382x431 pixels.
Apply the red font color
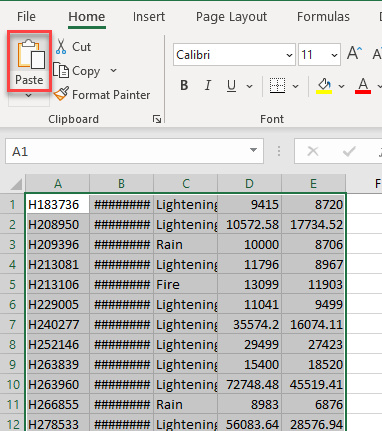pyautogui.click(x=363, y=86)
